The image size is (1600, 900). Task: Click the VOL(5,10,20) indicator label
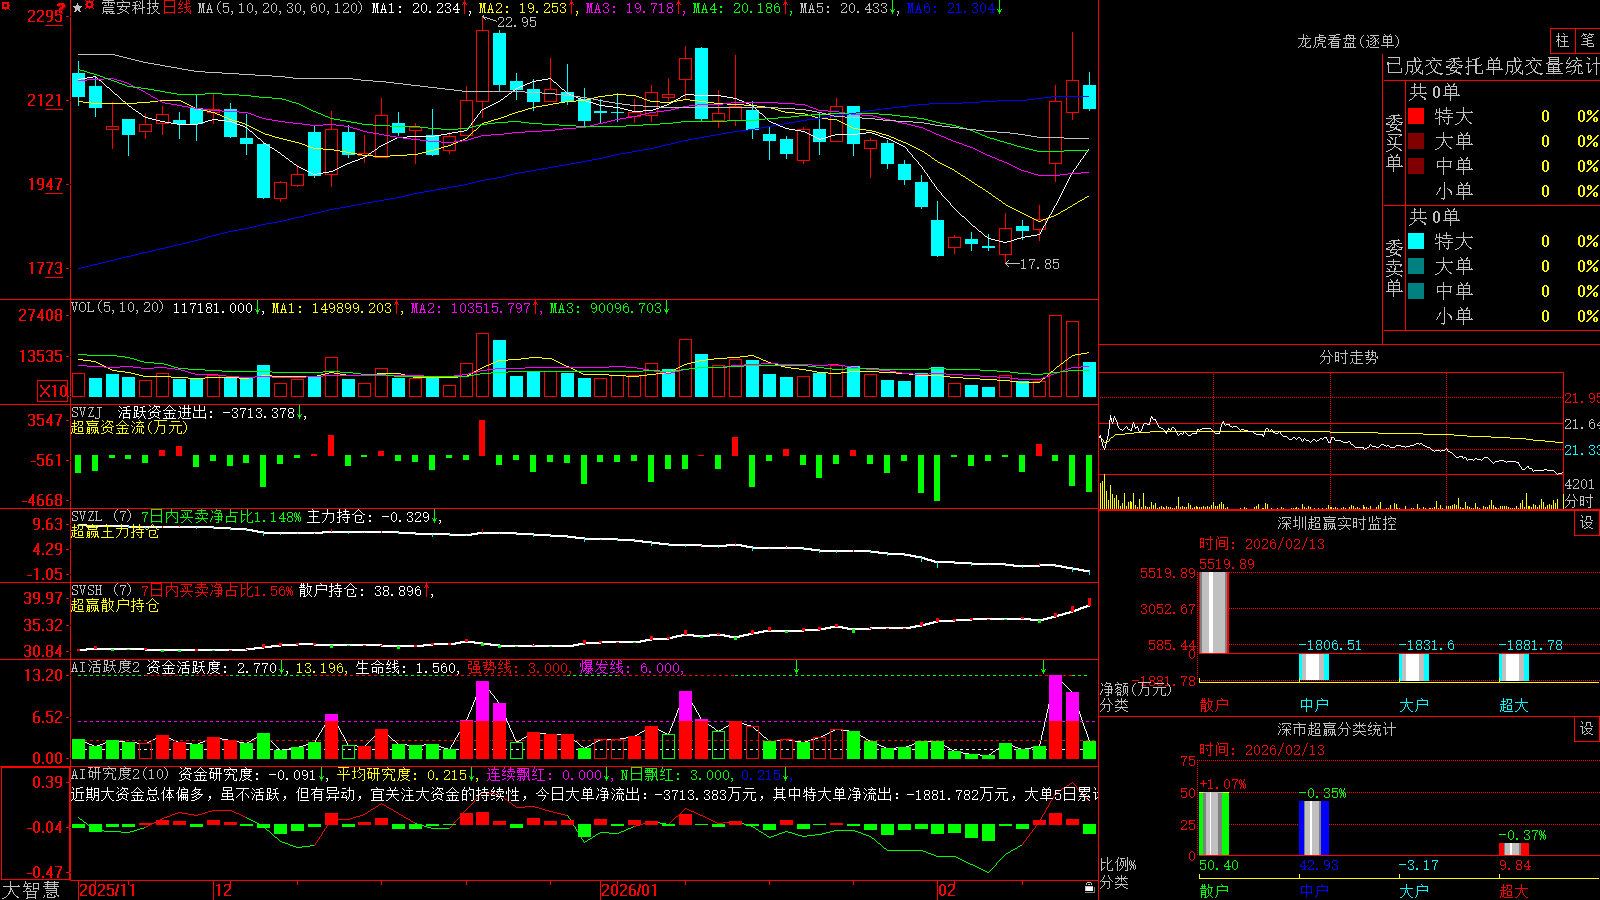118,308
